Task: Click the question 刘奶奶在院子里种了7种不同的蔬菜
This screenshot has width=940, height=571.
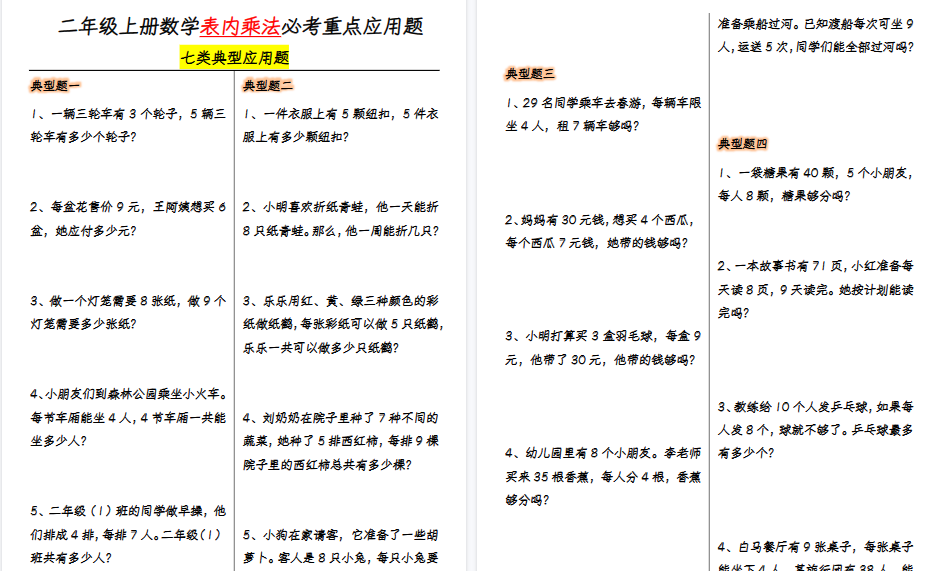Action: 341,441
